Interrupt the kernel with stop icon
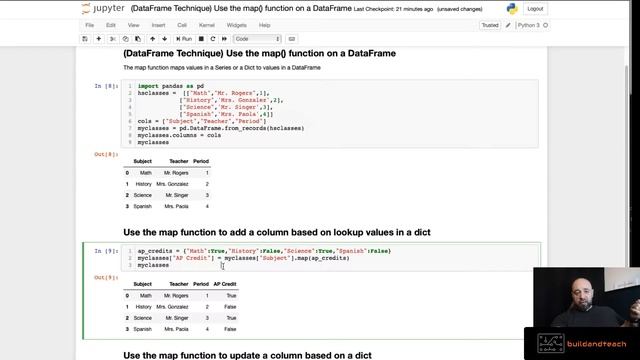 point(201,39)
